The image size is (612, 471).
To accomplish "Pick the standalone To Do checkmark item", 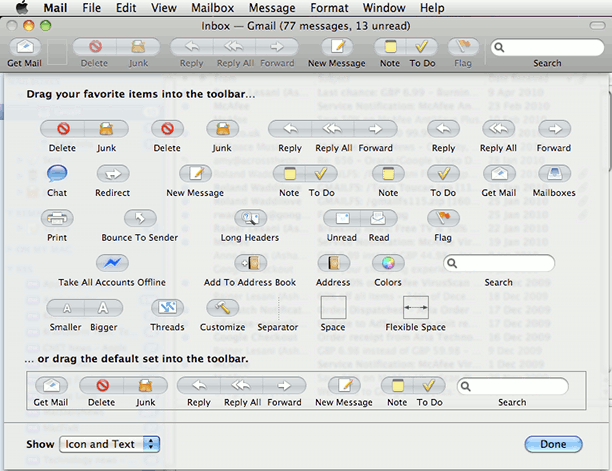I will [x=443, y=174].
